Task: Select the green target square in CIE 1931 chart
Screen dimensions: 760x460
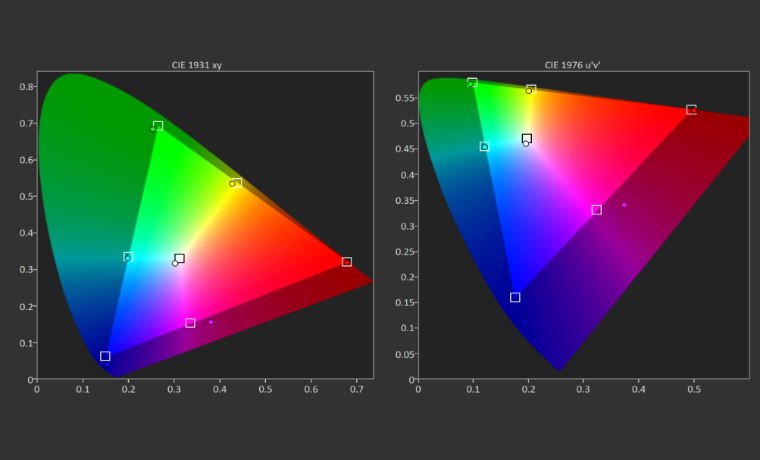Action: click(x=158, y=126)
